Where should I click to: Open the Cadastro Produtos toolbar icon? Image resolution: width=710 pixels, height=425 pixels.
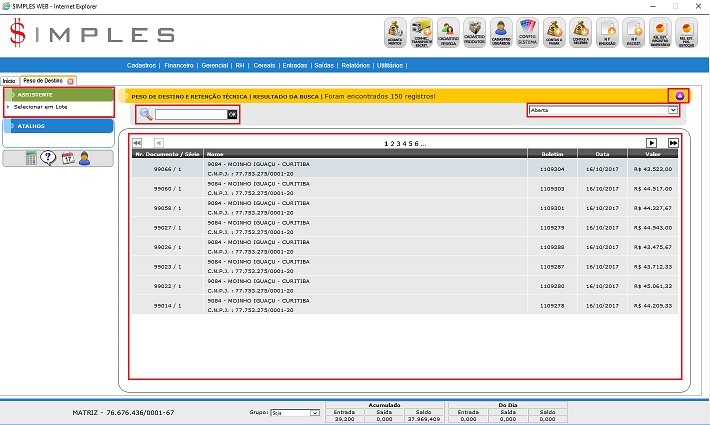coord(475,33)
